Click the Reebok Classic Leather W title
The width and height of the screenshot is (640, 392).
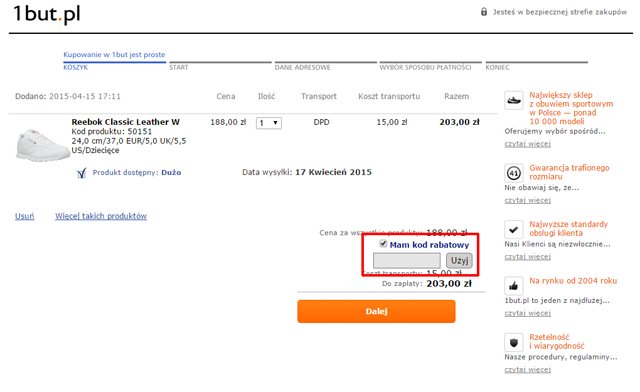tap(125, 122)
